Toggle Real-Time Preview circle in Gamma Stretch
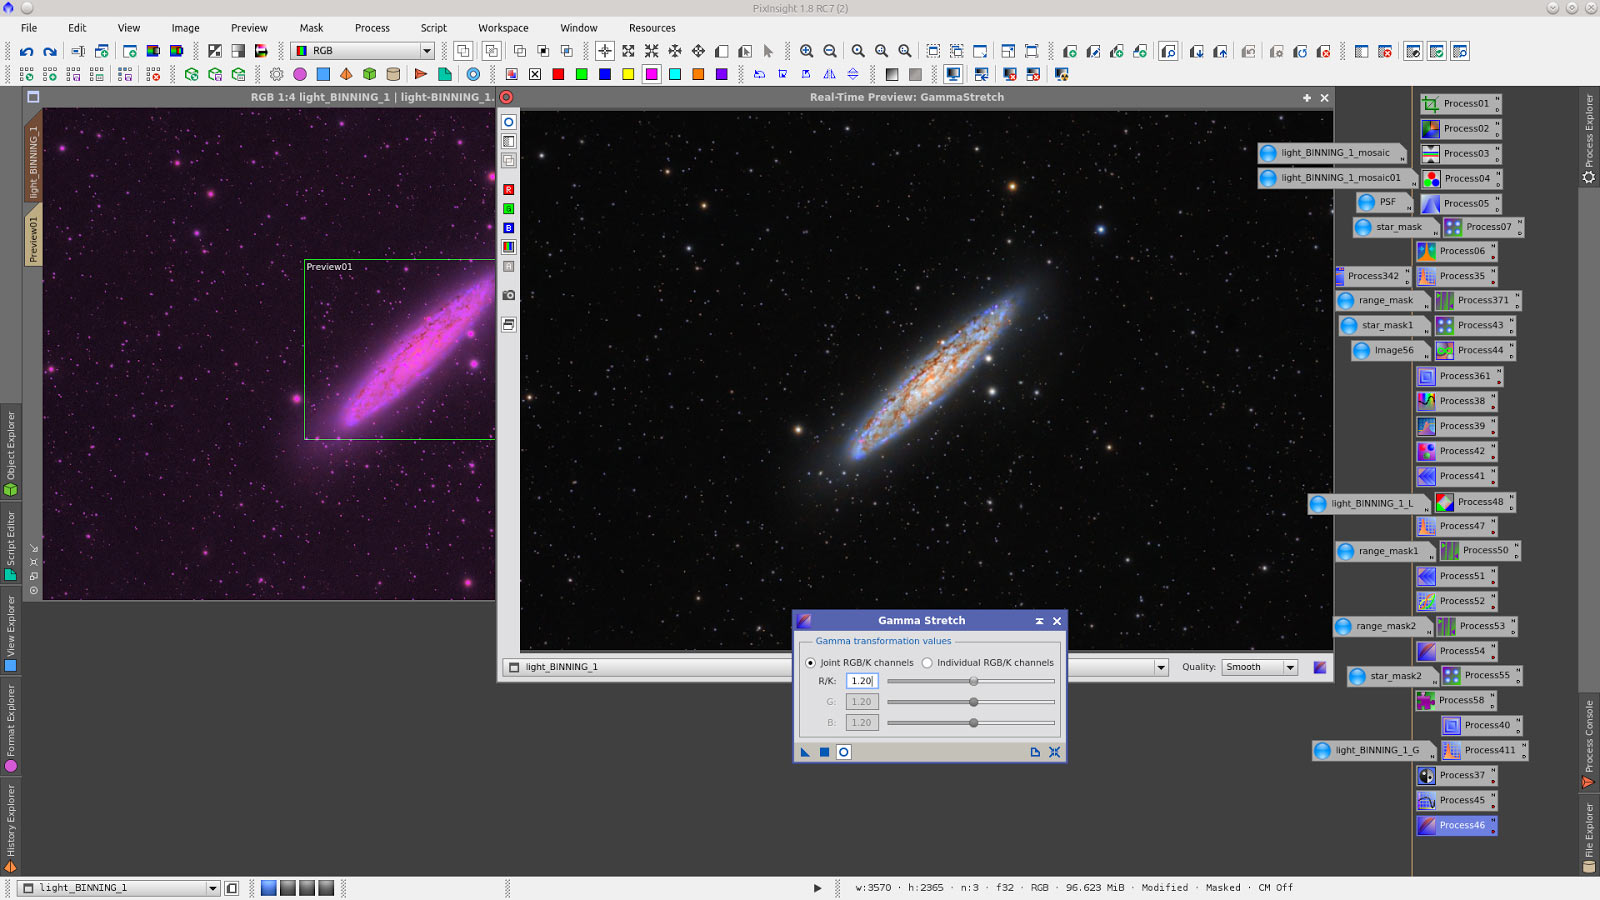Viewport: 1600px width, 900px height. (844, 752)
